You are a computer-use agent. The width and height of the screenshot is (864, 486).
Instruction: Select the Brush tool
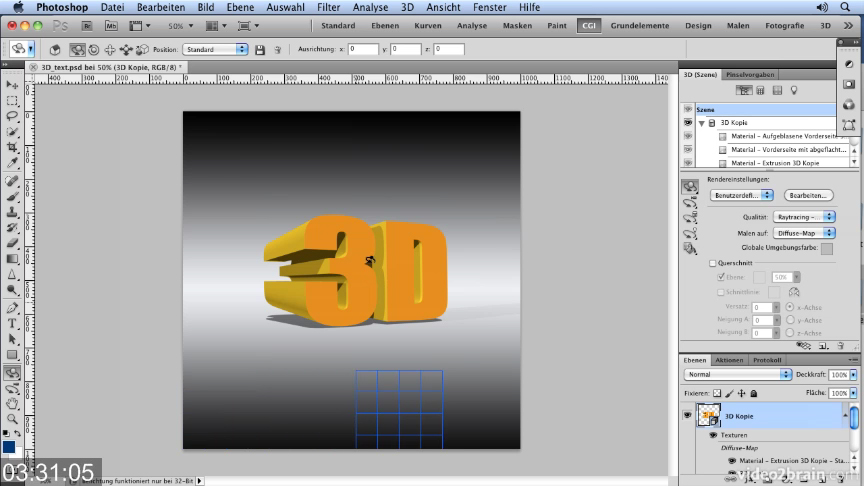[x=12, y=197]
